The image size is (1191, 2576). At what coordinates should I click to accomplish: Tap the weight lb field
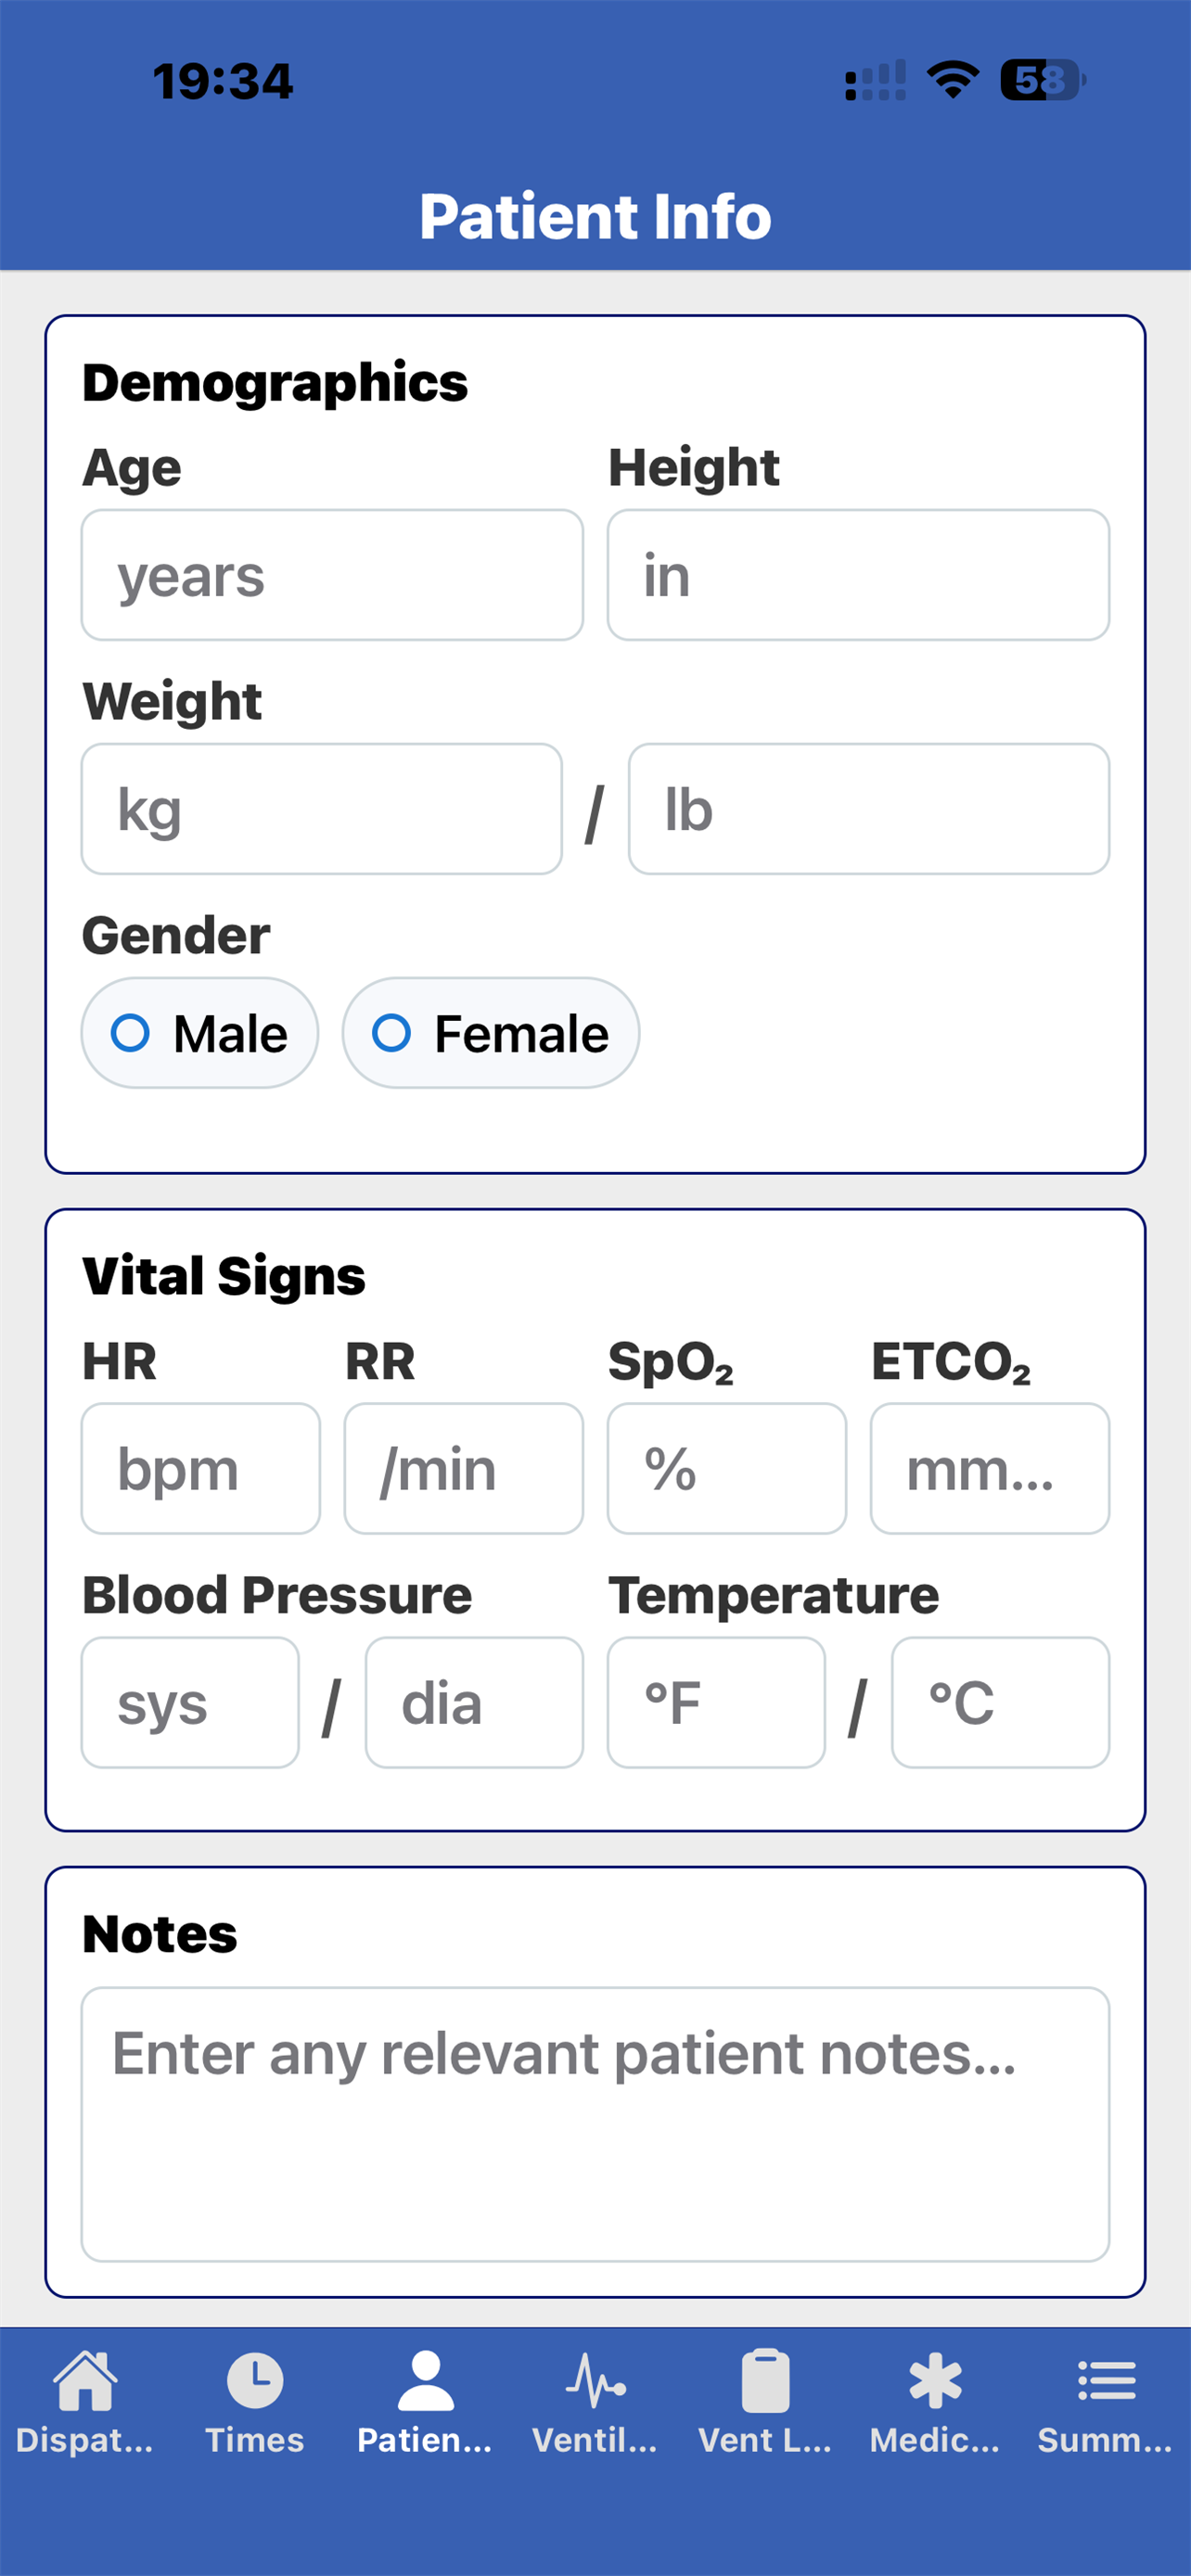pyautogui.click(x=869, y=809)
